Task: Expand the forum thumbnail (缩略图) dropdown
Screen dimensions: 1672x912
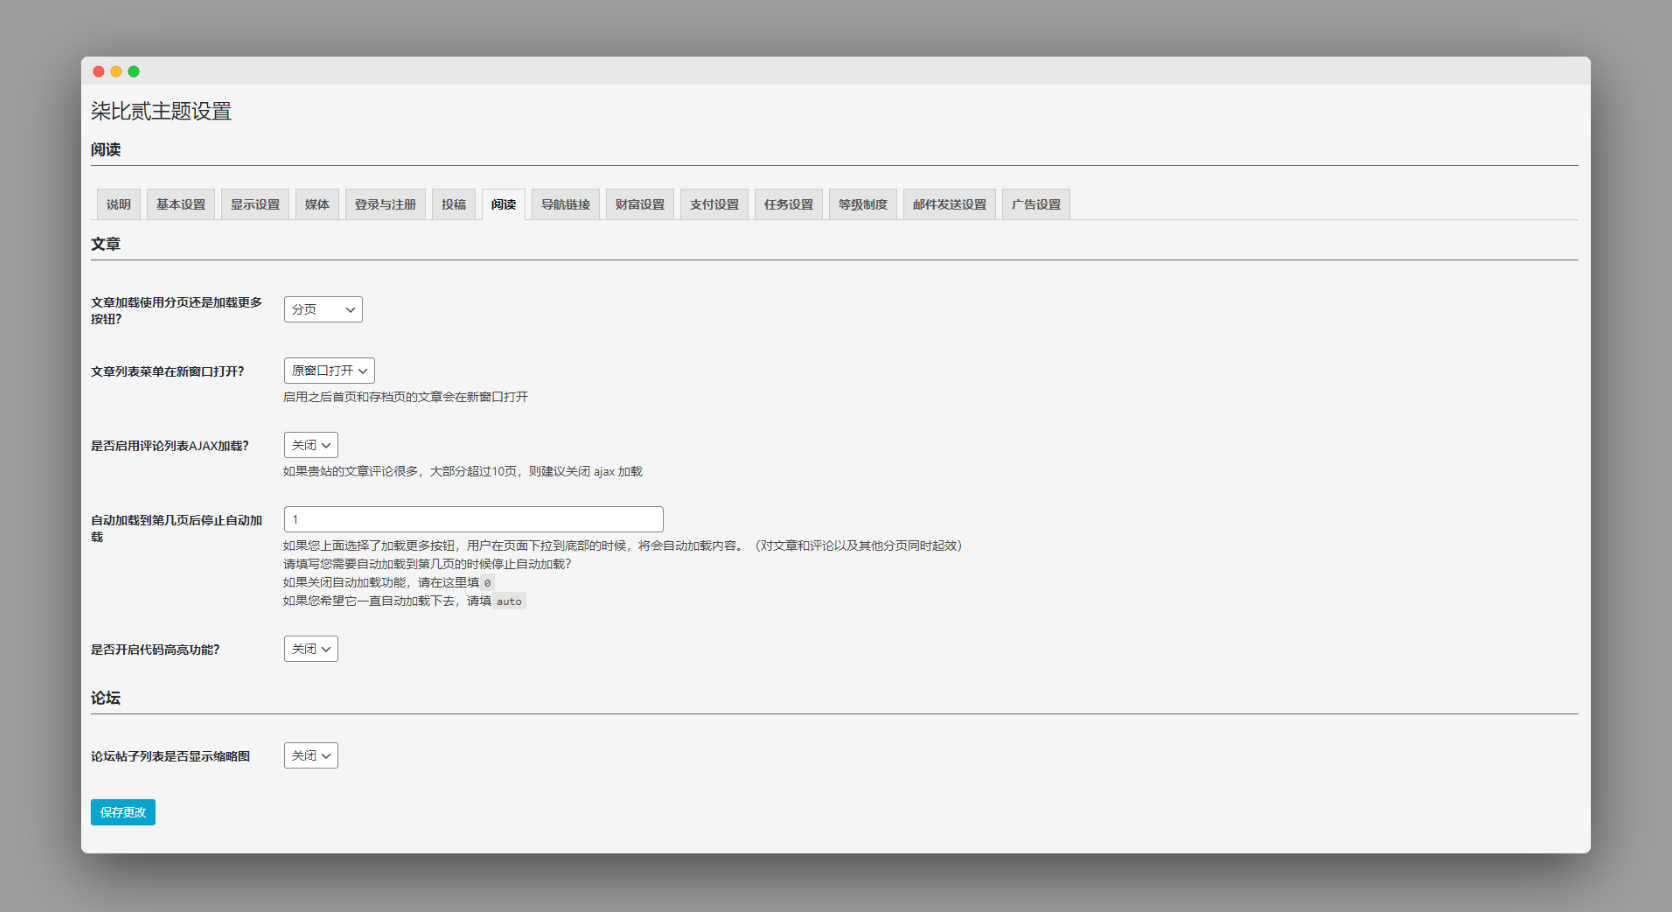Action: [x=311, y=756]
